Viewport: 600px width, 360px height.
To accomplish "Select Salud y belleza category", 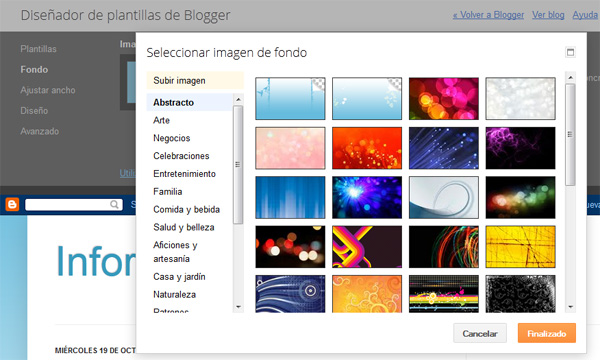I will click(x=184, y=227).
